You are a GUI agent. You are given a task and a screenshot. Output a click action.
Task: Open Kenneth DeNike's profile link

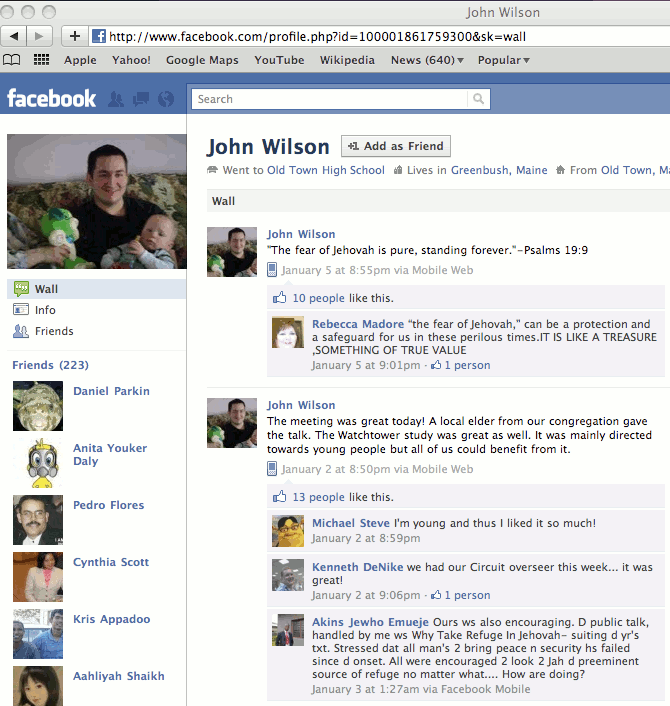(x=358, y=567)
